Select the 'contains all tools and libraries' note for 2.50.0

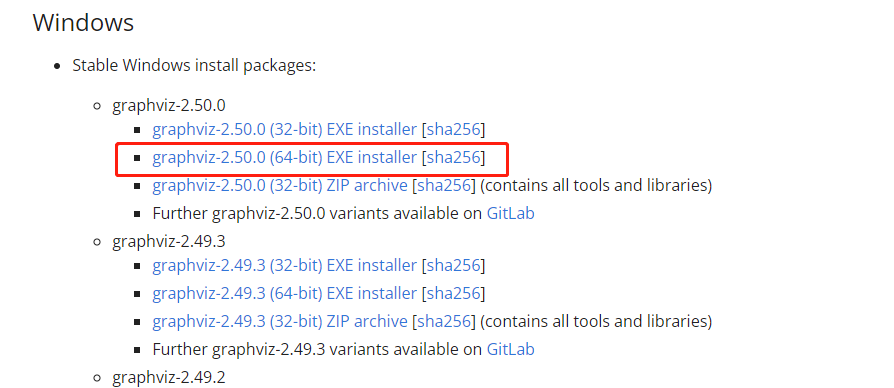pyautogui.click(x=596, y=185)
